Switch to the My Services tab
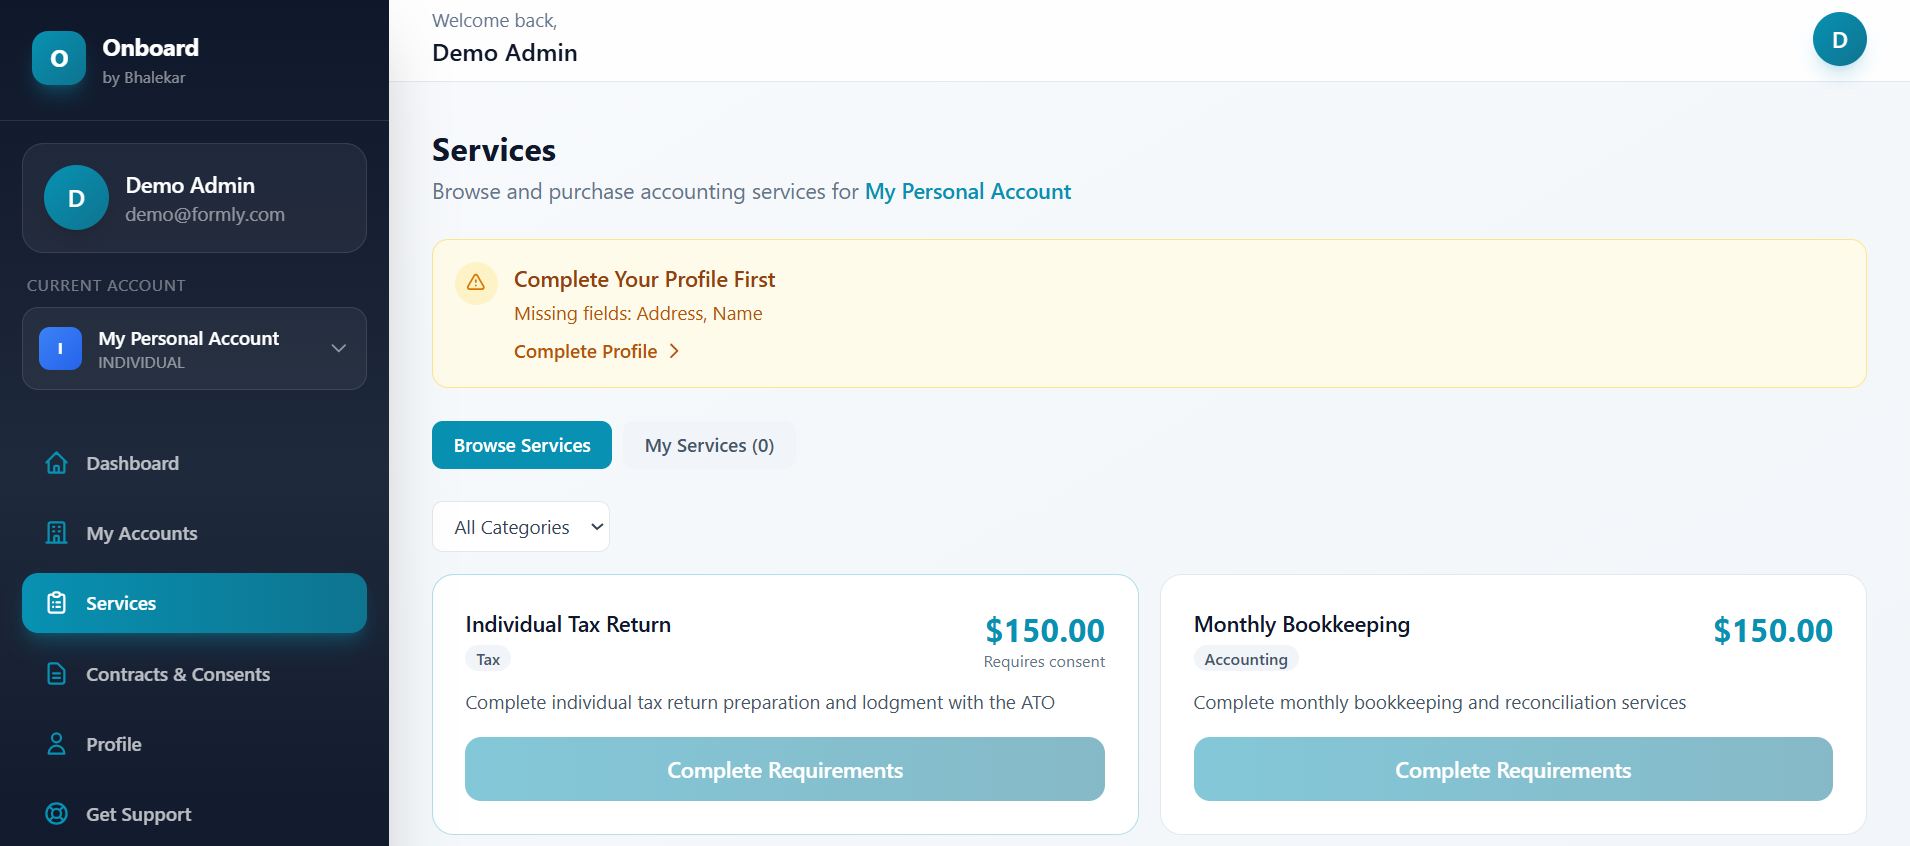 click(x=709, y=445)
